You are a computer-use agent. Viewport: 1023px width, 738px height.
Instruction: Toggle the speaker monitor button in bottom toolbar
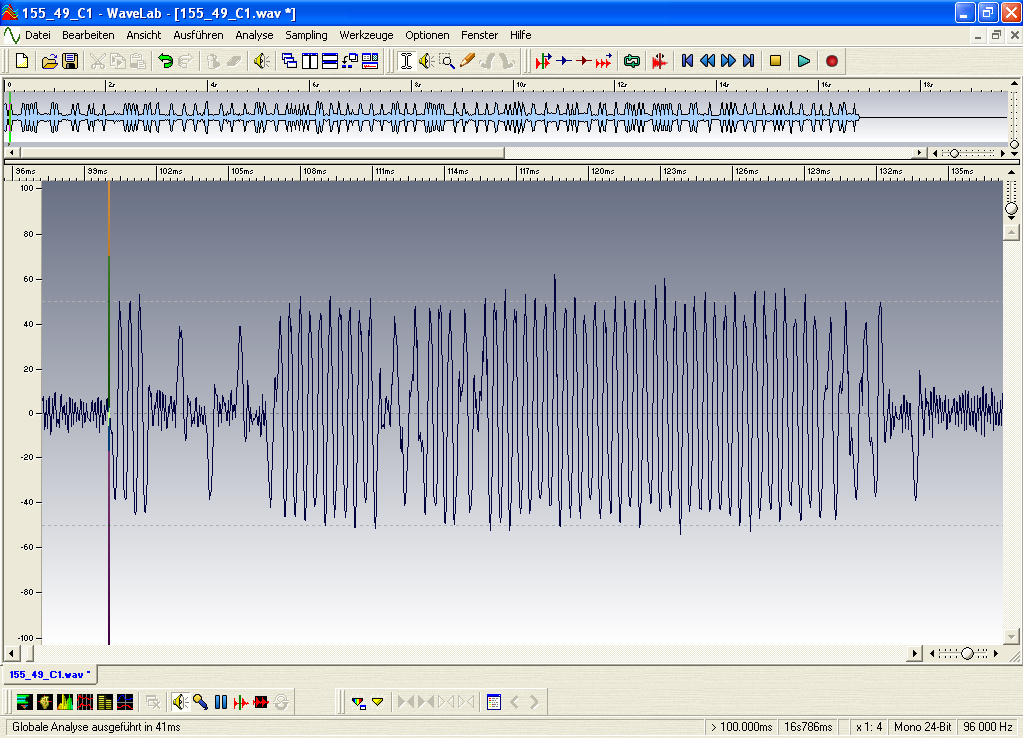coord(180,702)
